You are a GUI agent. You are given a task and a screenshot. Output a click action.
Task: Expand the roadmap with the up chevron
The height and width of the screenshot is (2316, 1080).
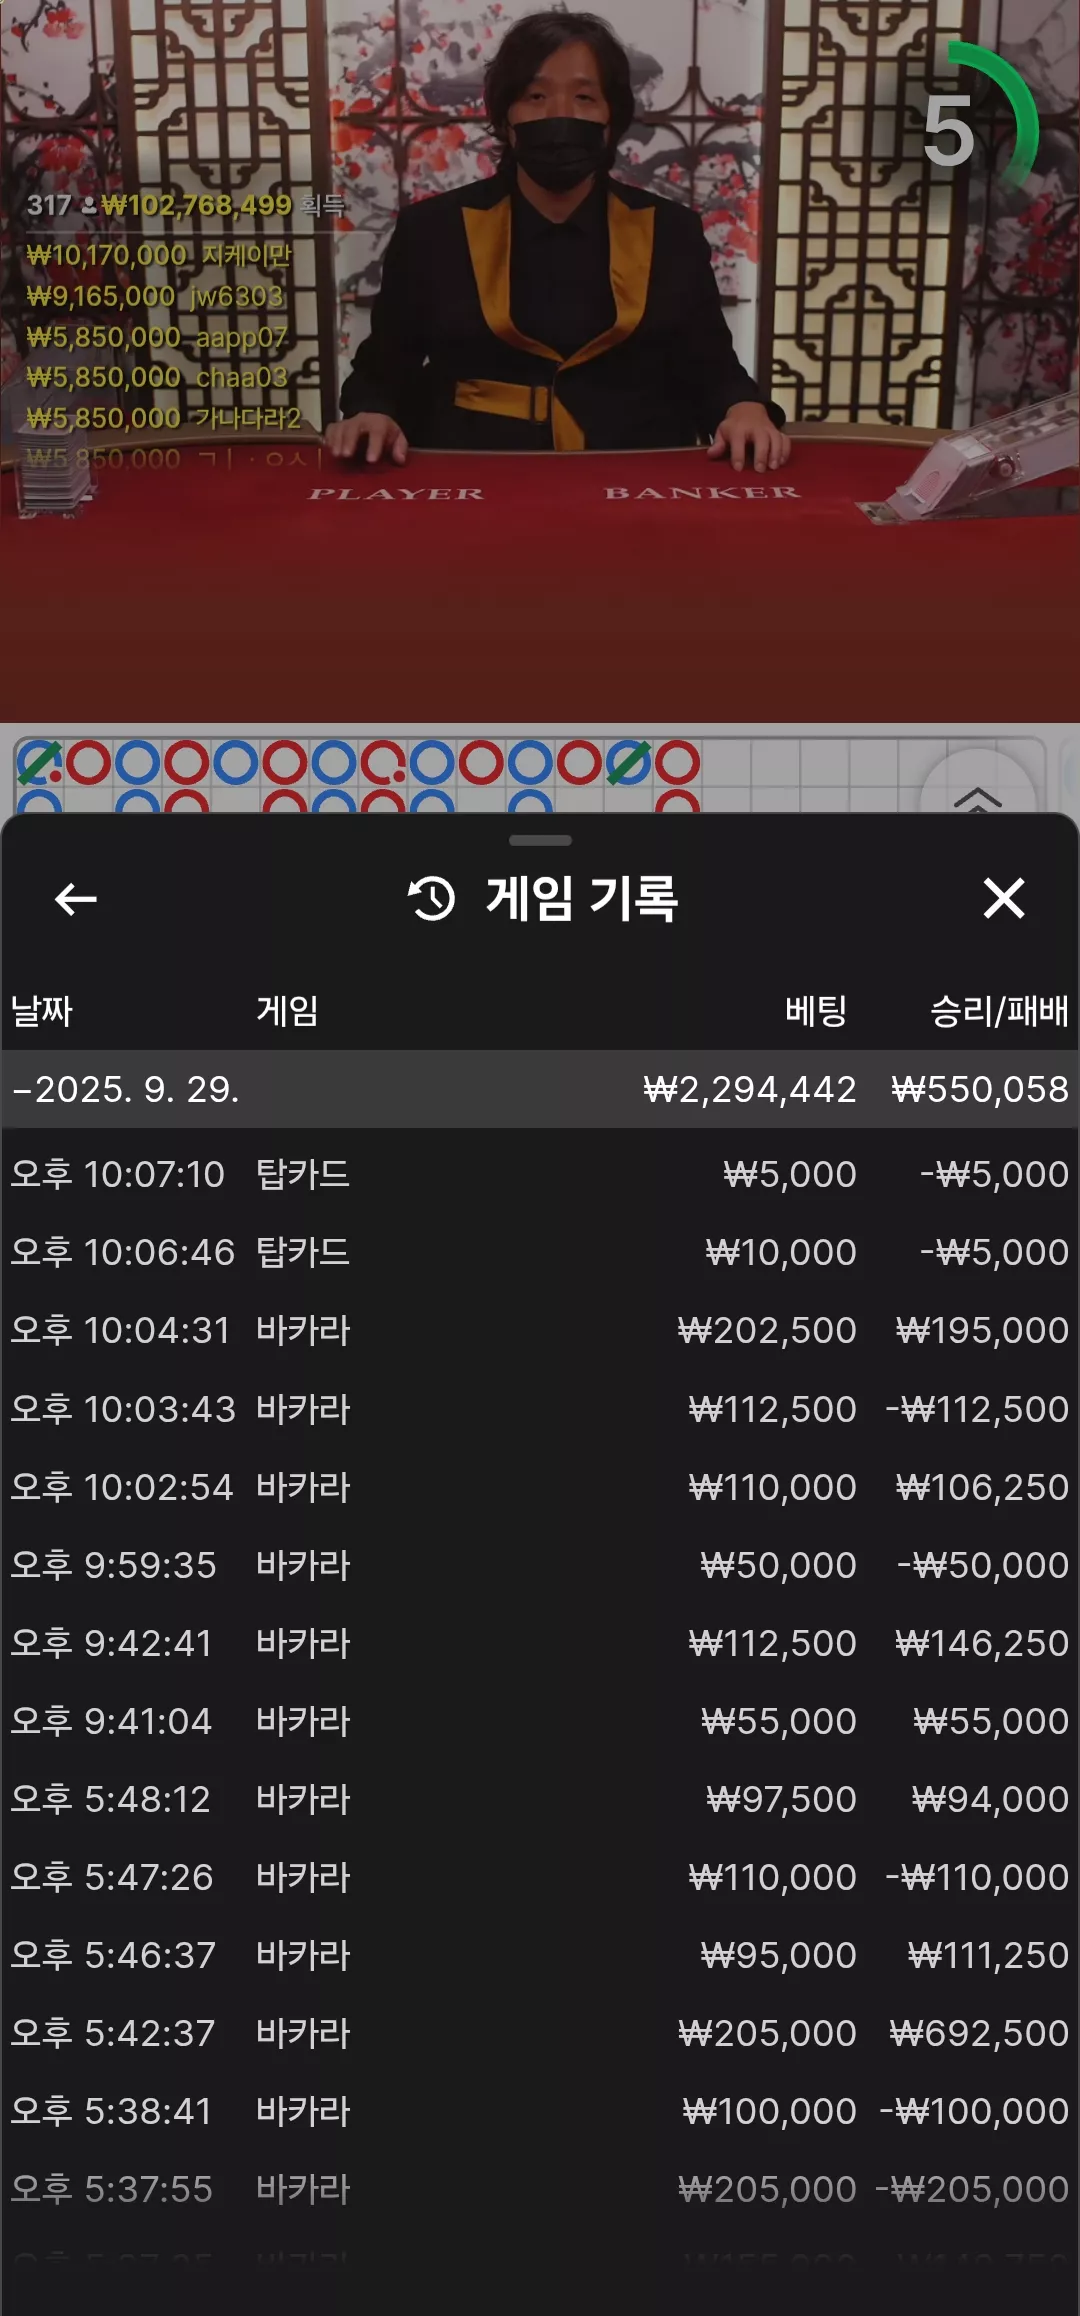[977, 797]
